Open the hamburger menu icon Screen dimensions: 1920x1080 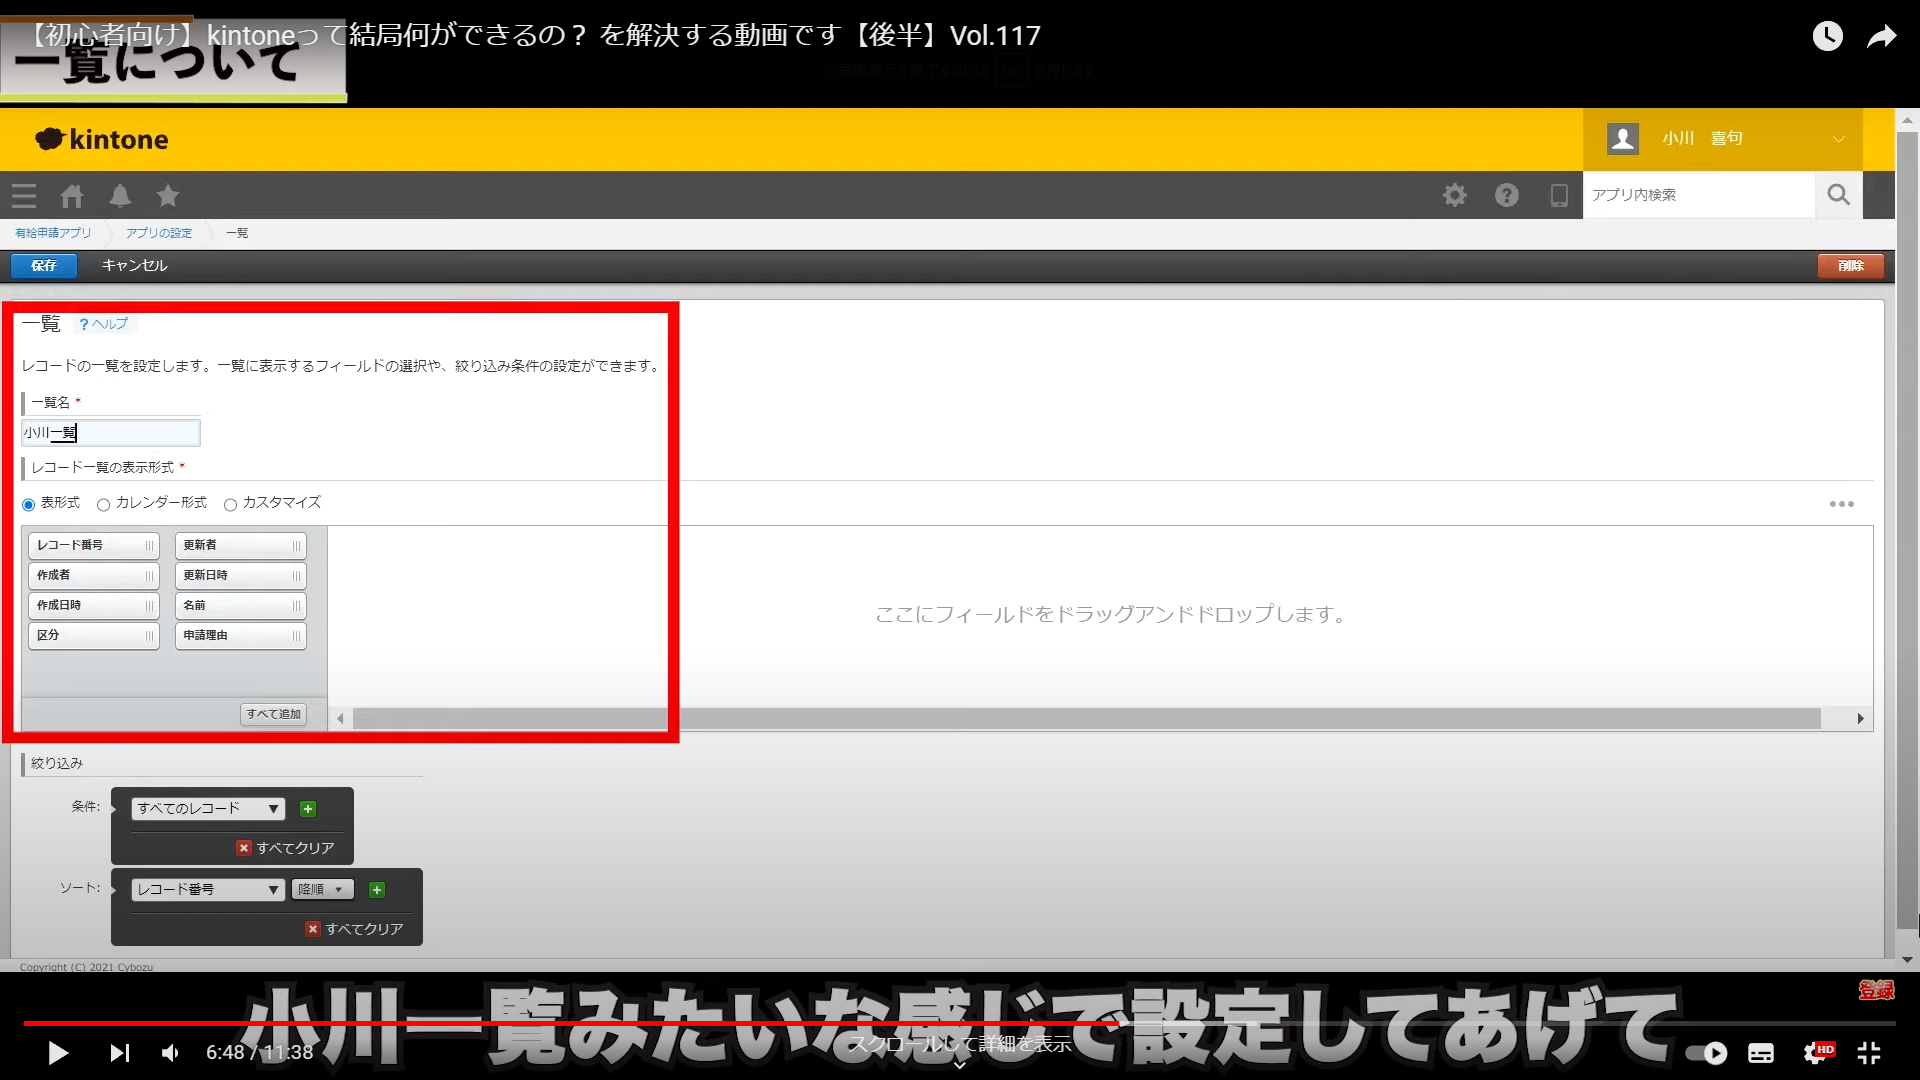click(x=24, y=196)
